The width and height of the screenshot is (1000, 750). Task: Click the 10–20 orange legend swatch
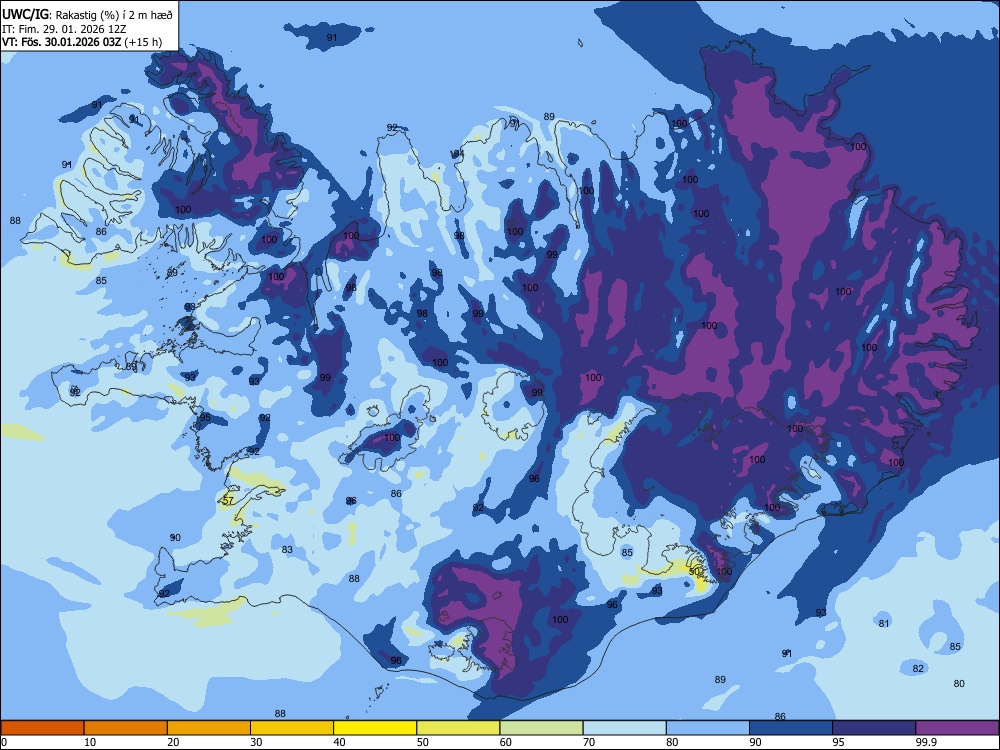click(126, 728)
